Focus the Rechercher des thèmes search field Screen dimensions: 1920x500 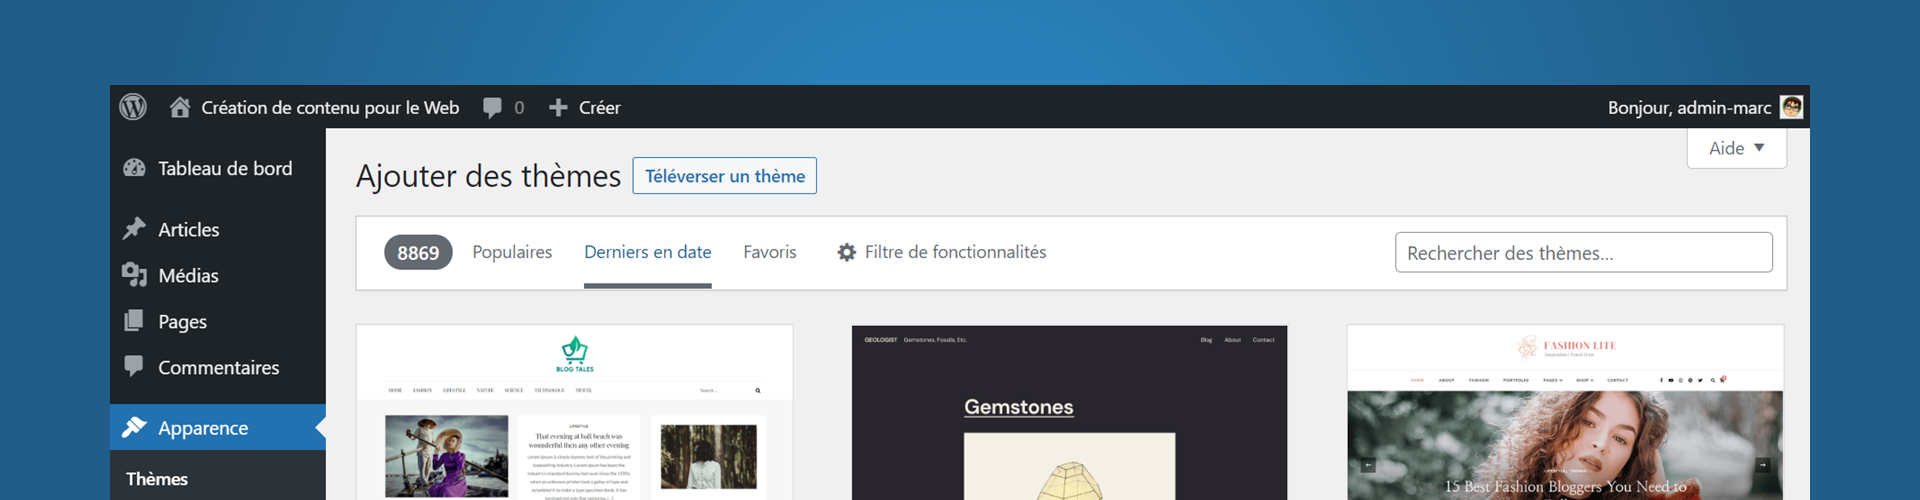pos(1584,252)
